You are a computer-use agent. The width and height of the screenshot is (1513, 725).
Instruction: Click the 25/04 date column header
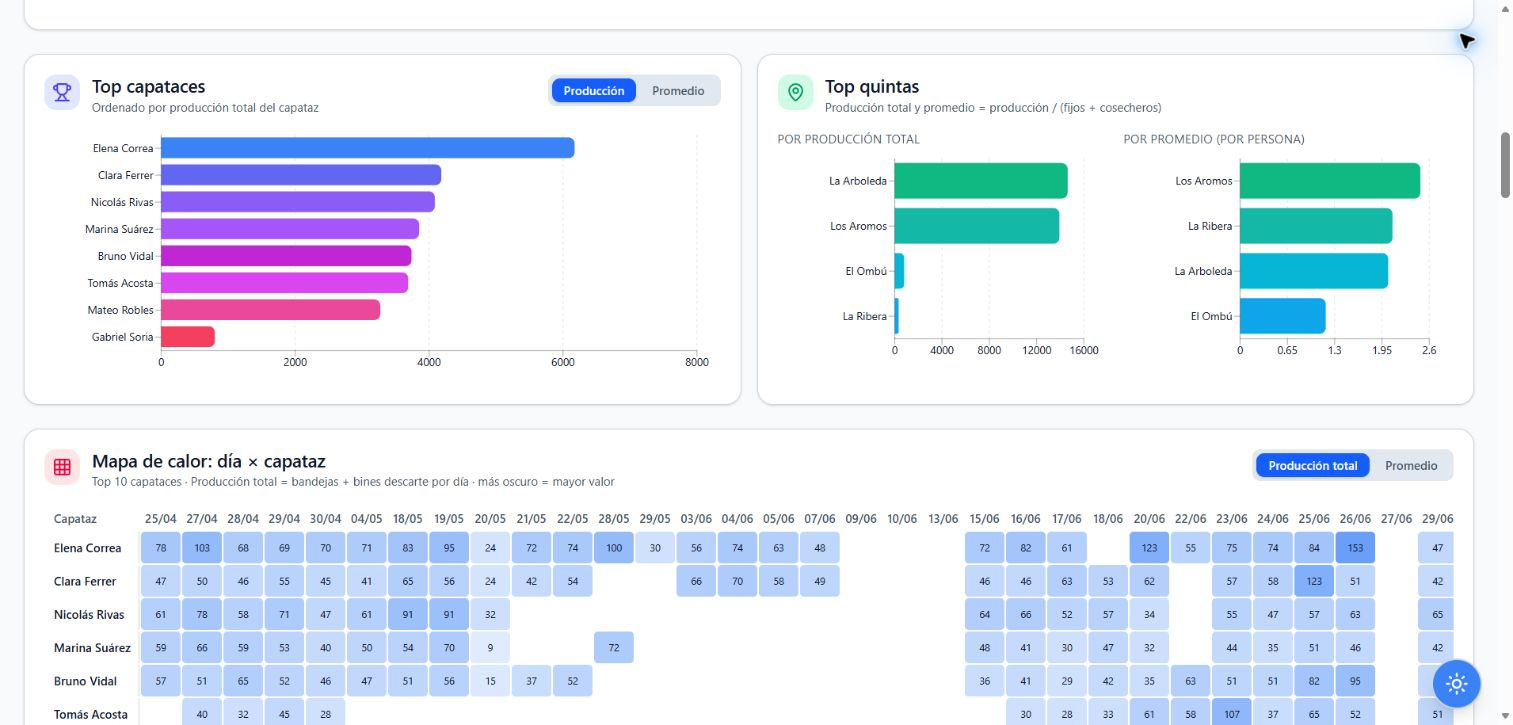161,519
